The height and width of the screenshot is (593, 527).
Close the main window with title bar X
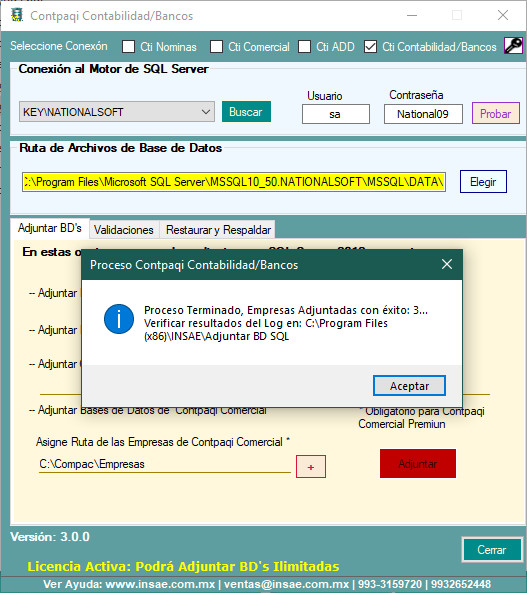click(503, 16)
